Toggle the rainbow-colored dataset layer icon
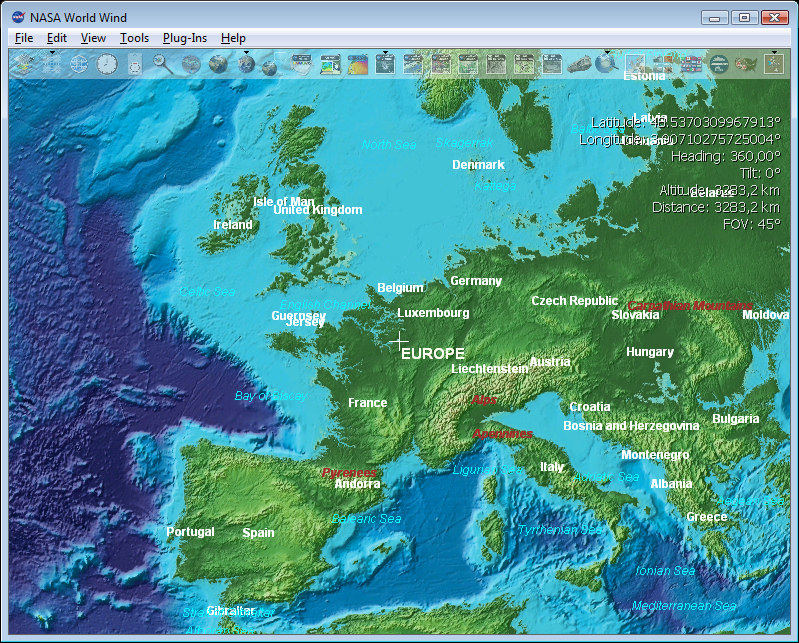 302,64
